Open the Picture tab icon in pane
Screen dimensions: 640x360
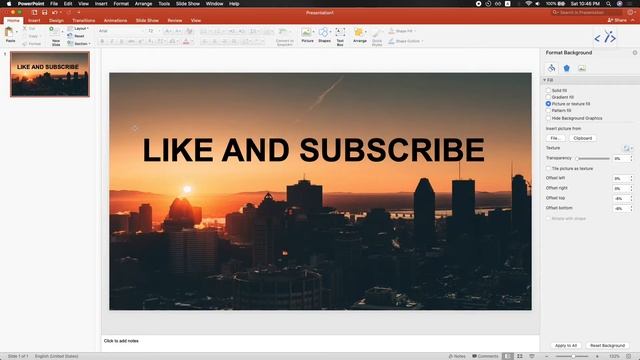[582, 68]
